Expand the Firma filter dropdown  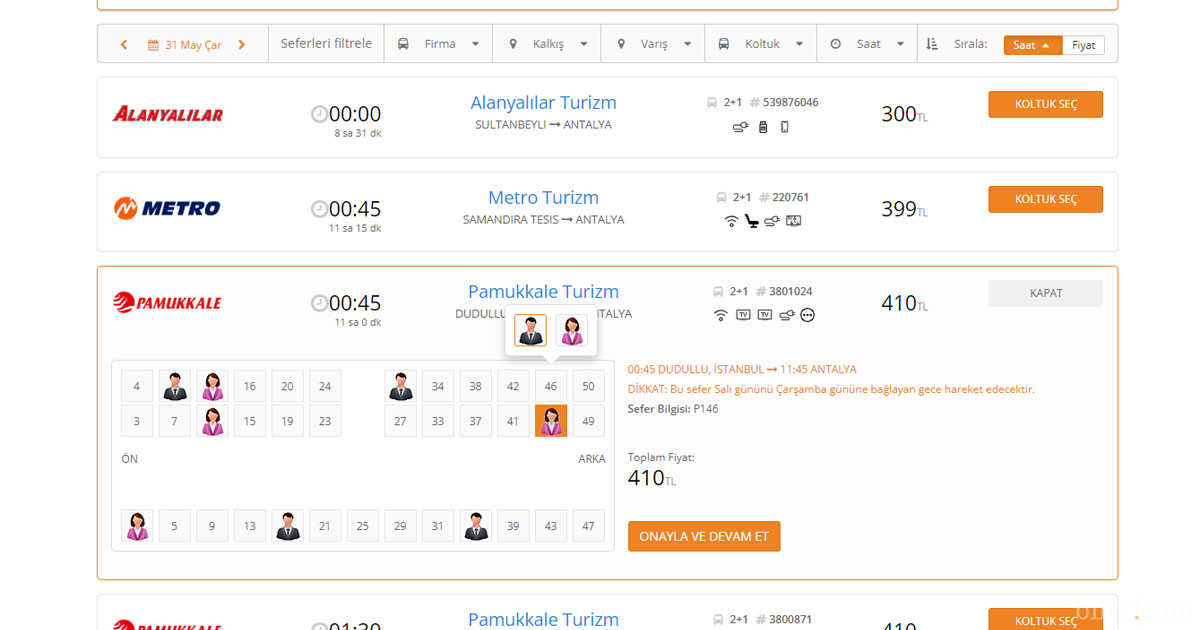[x=439, y=44]
